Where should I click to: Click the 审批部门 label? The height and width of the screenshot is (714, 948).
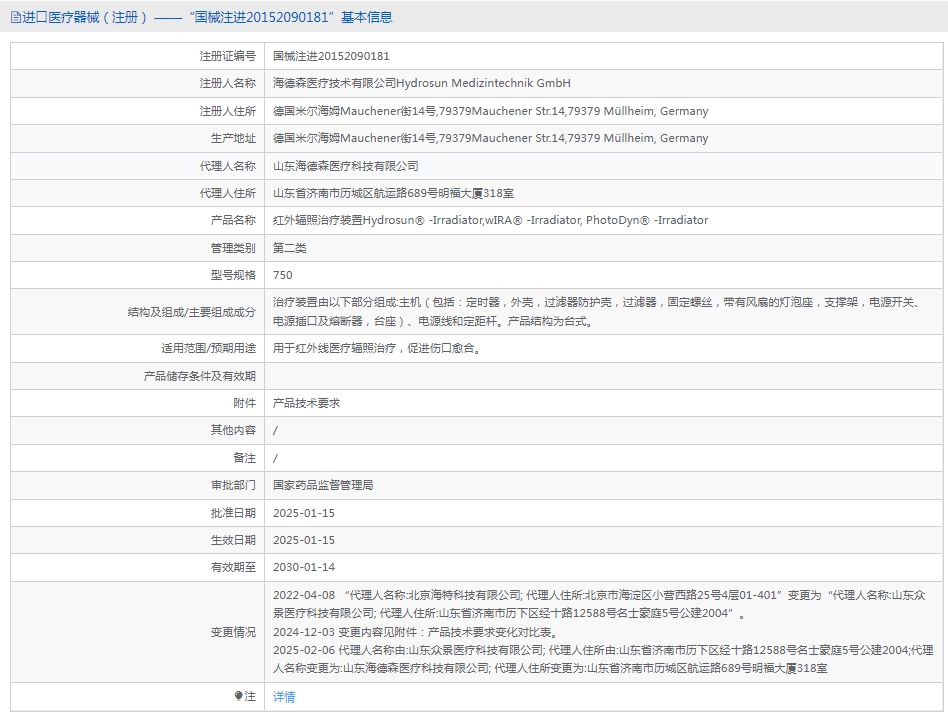233,485
